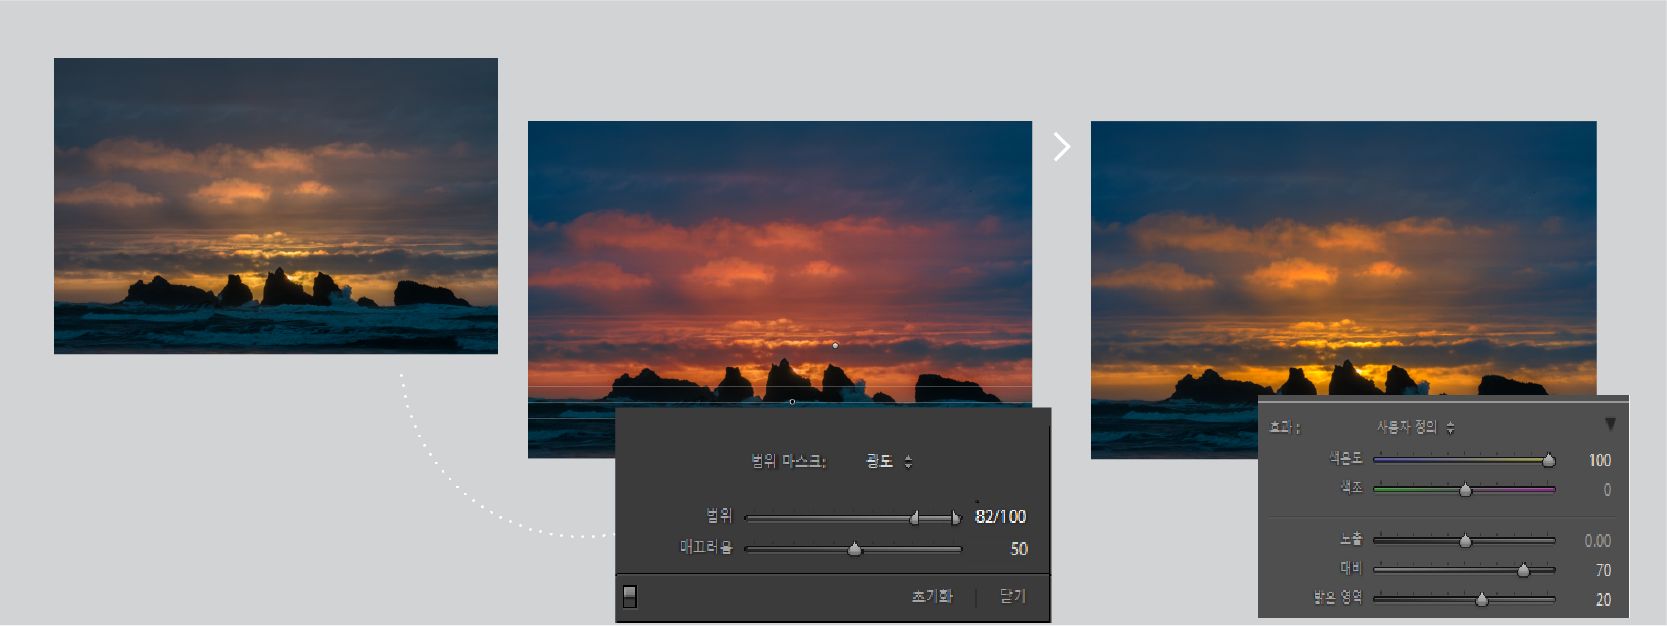The width and height of the screenshot is (1667, 626).
Task: Click the 초기화 reset button
Action: click(x=932, y=596)
